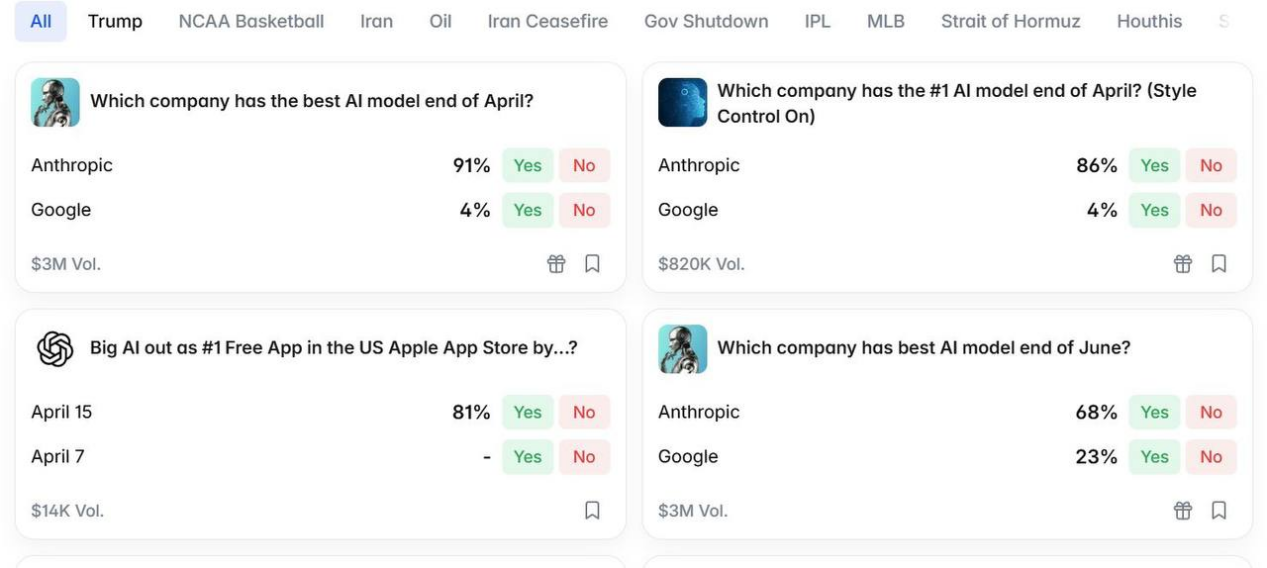Buy No for April 7 outcome
Screen dimensions: 1267x568
[584, 457]
